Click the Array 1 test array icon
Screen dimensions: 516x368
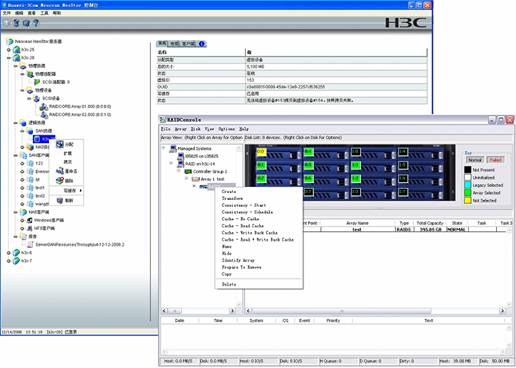(196, 179)
